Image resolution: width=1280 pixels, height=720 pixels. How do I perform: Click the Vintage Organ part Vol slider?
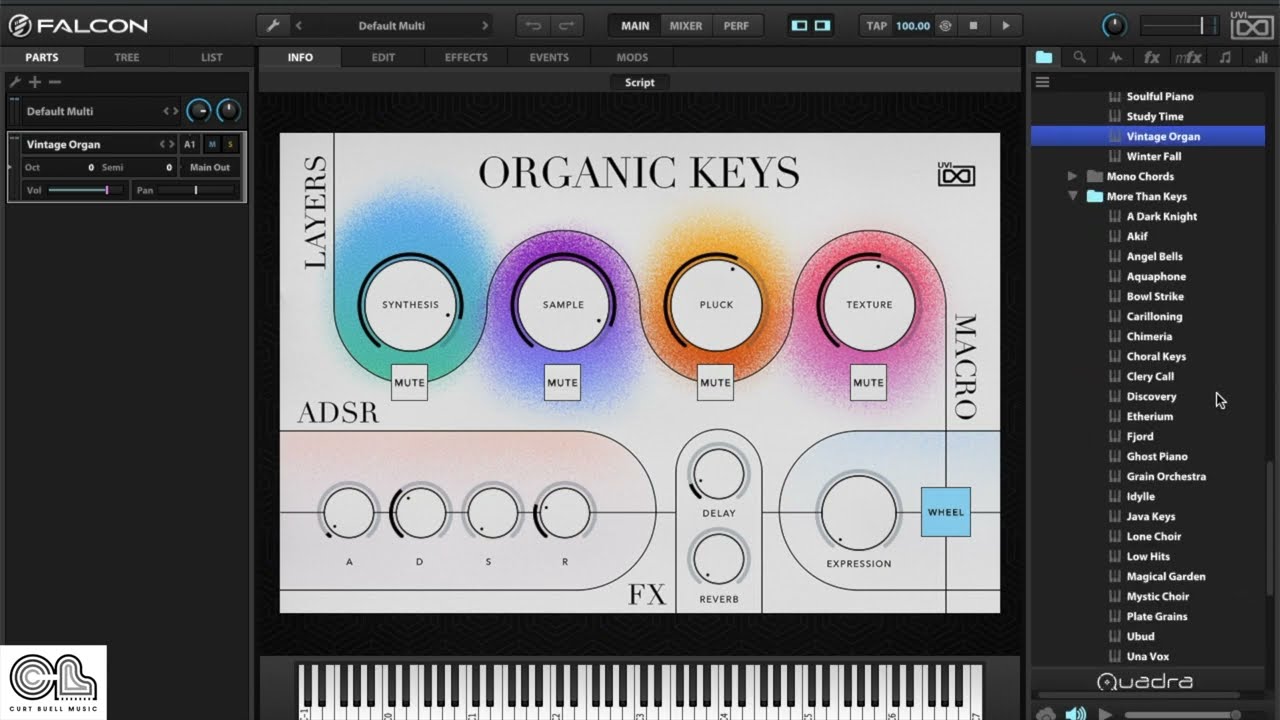coord(85,190)
